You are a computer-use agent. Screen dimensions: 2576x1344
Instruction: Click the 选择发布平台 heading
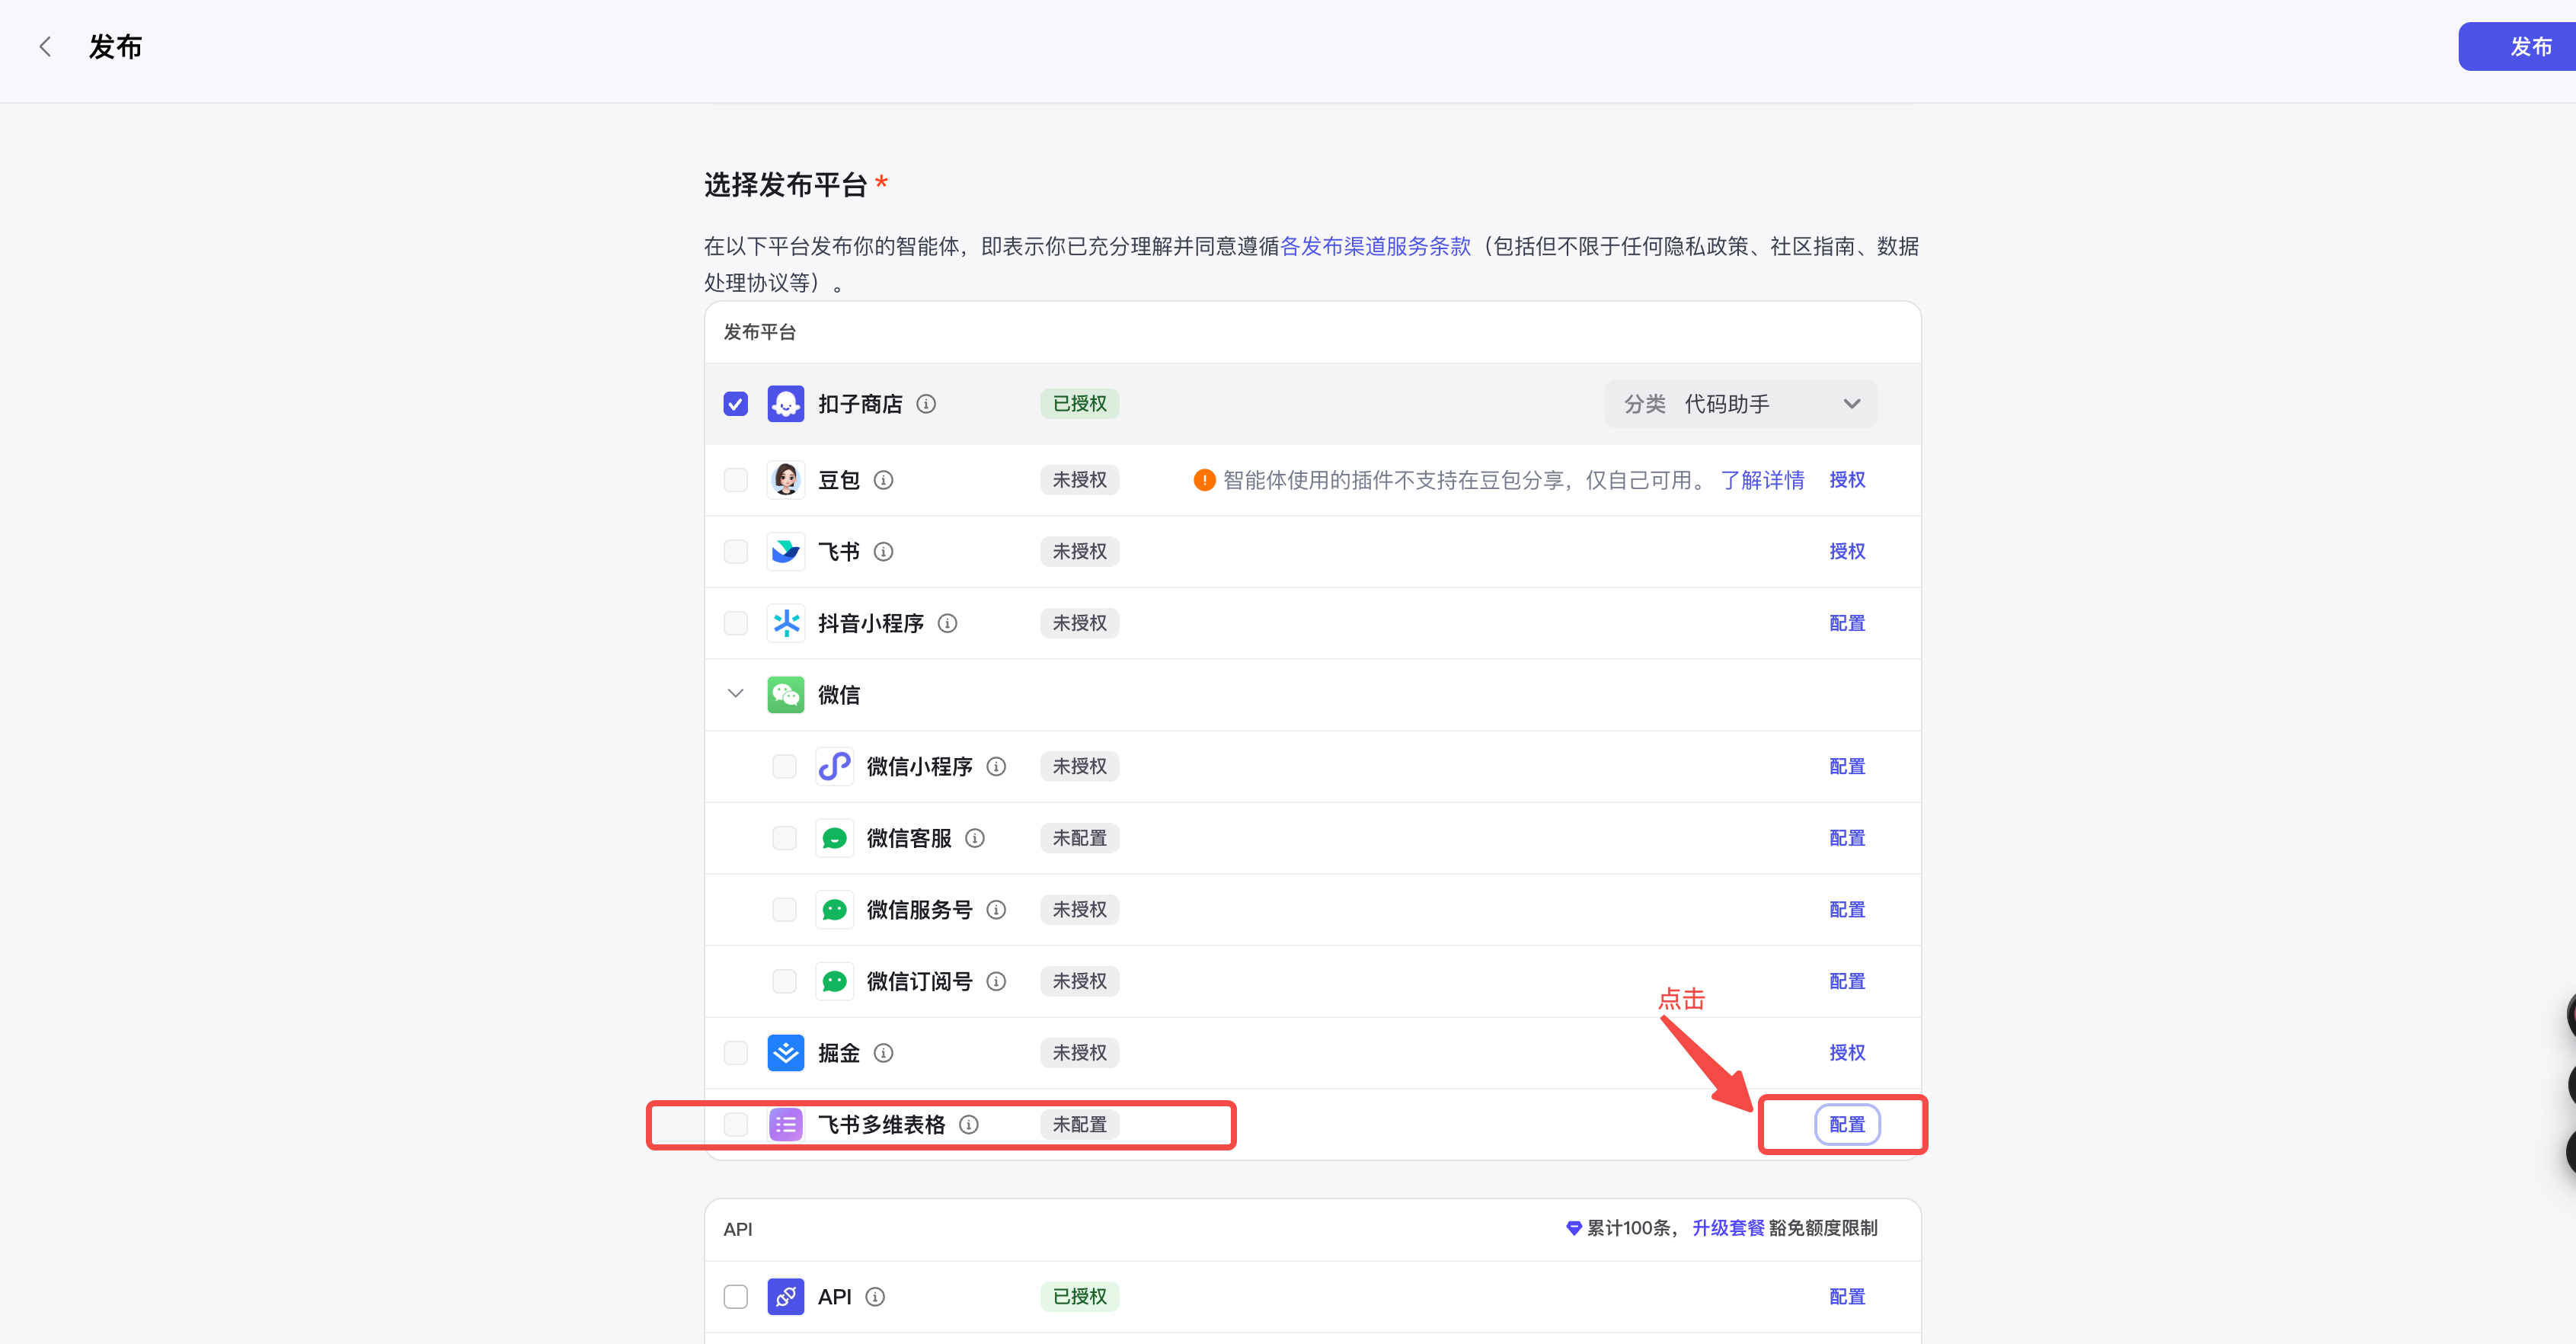pos(785,185)
